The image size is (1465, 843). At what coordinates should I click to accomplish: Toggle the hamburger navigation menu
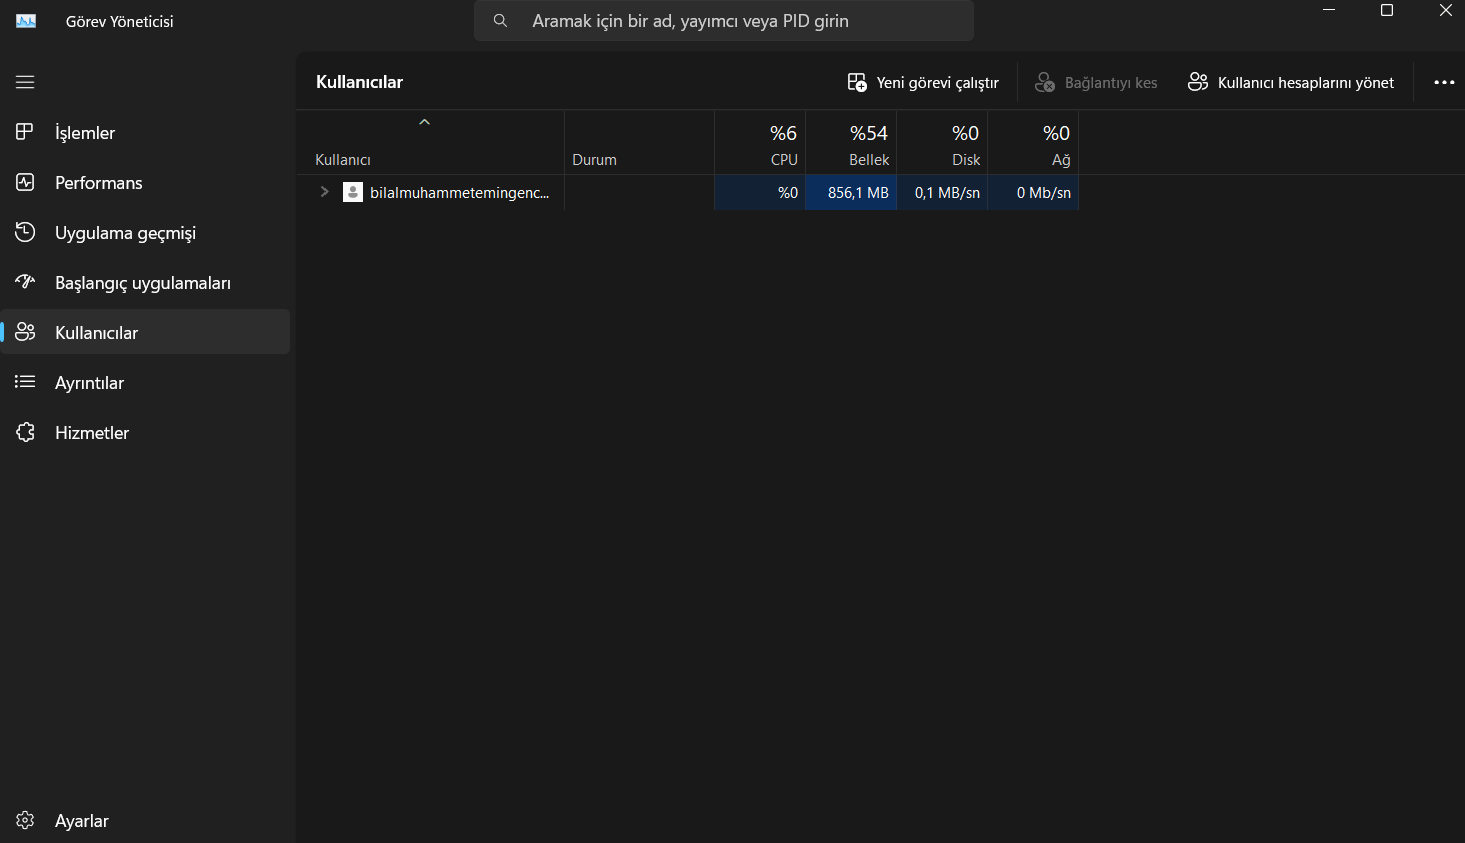pos(25,82)
